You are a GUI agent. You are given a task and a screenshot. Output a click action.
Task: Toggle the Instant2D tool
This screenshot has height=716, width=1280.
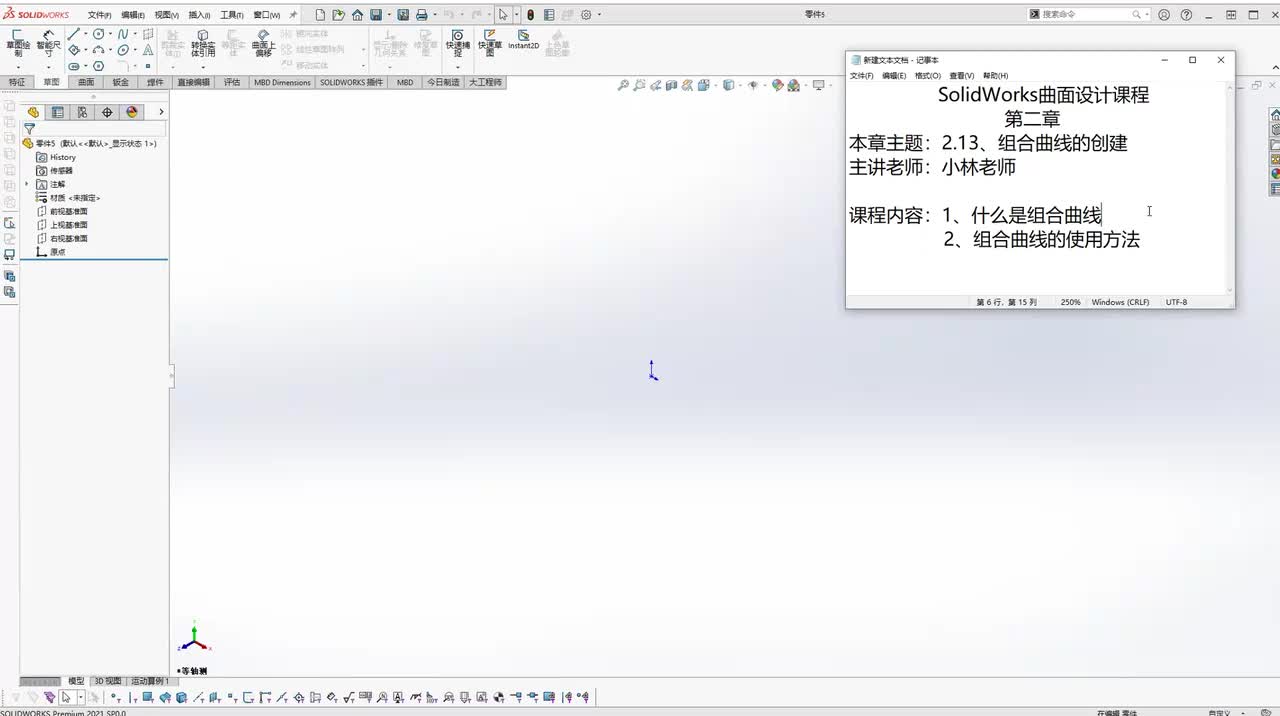[x=523, y=40]
